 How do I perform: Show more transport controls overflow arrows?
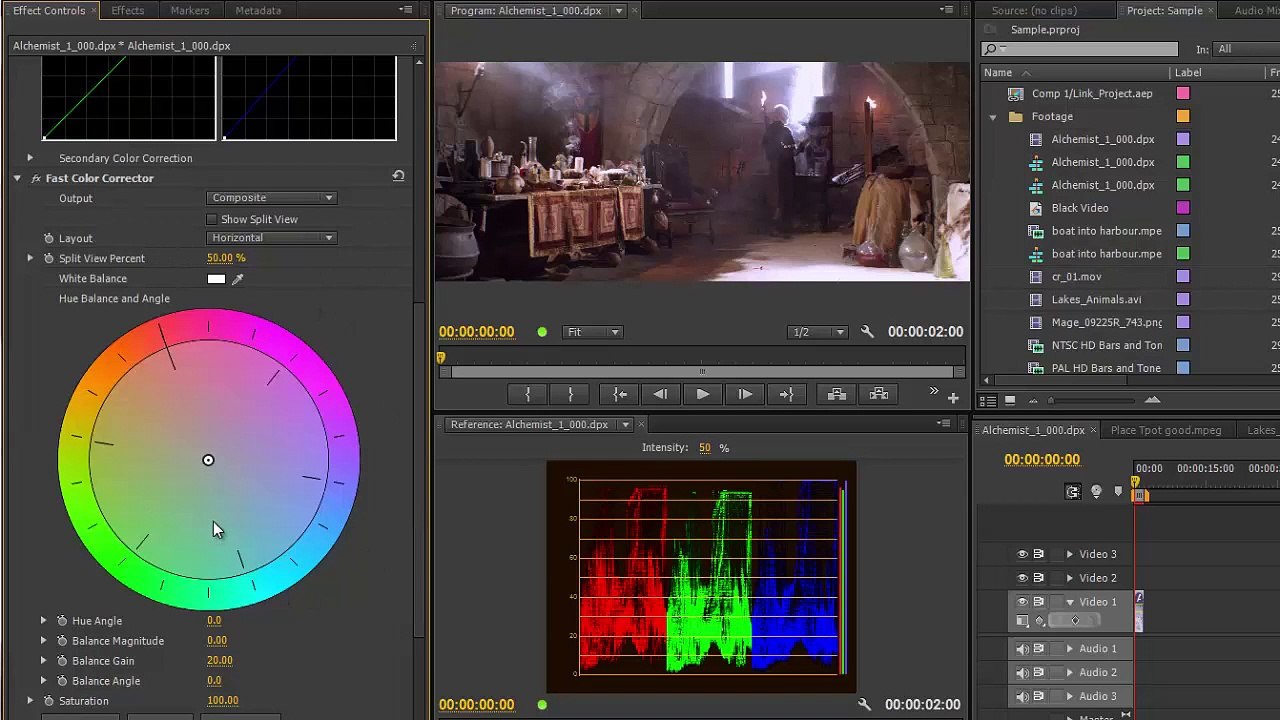point(934,391)
